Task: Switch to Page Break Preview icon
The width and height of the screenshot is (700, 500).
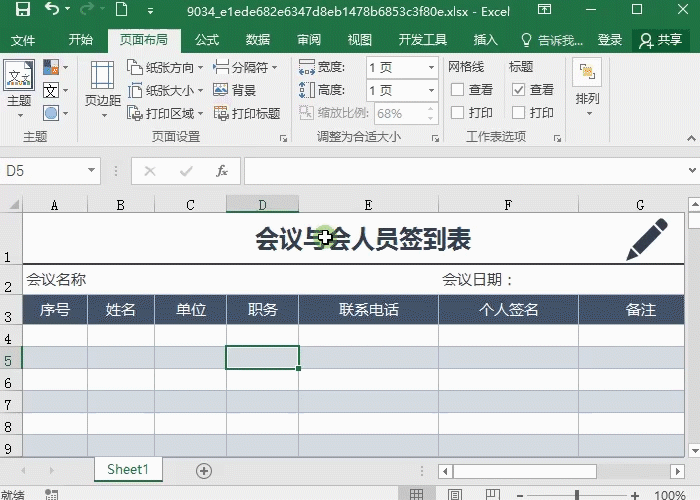Action: pyautogui.click(x=492, y=494)
